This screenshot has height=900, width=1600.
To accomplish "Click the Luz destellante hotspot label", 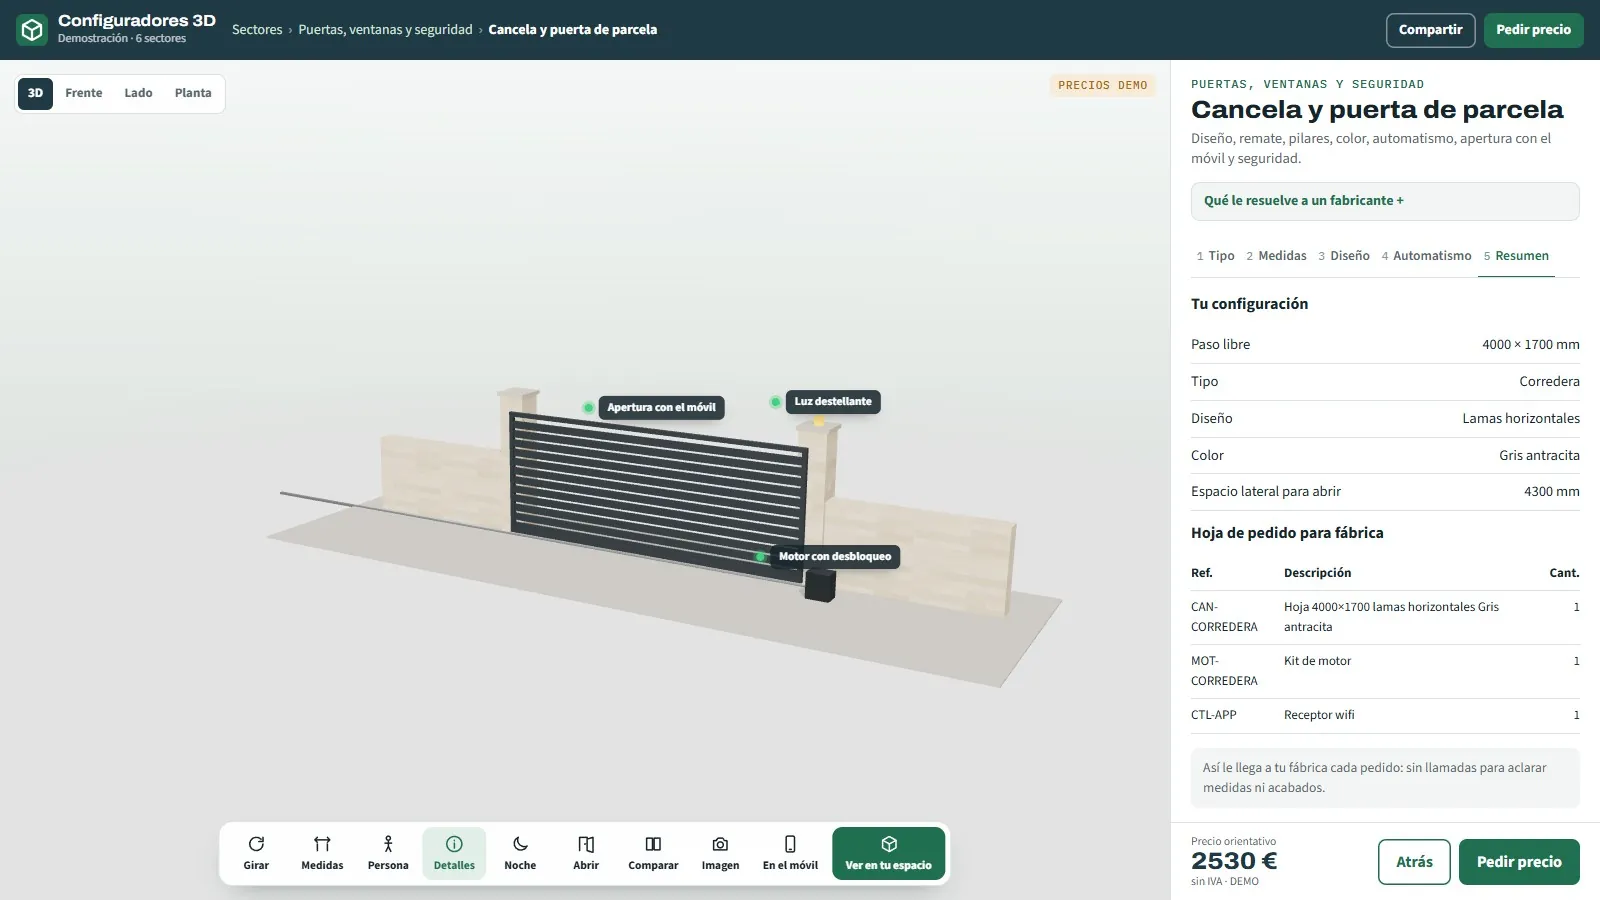I will (833, 402).
